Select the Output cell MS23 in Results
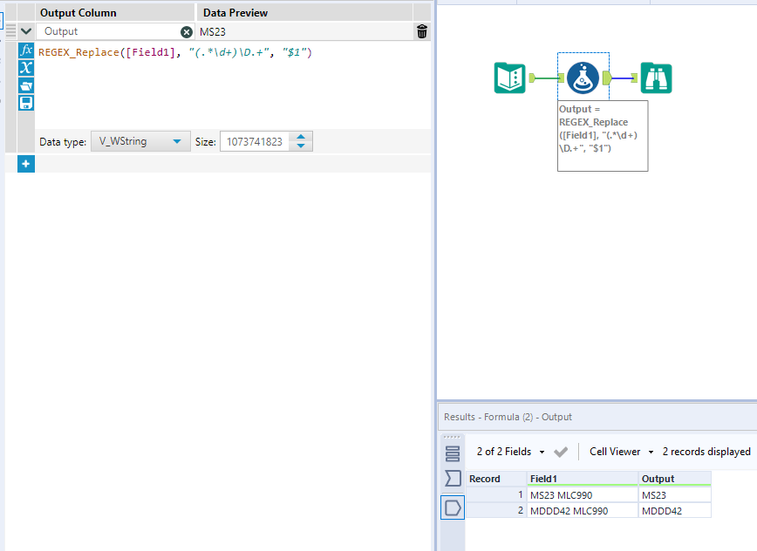 pos(675,495)
